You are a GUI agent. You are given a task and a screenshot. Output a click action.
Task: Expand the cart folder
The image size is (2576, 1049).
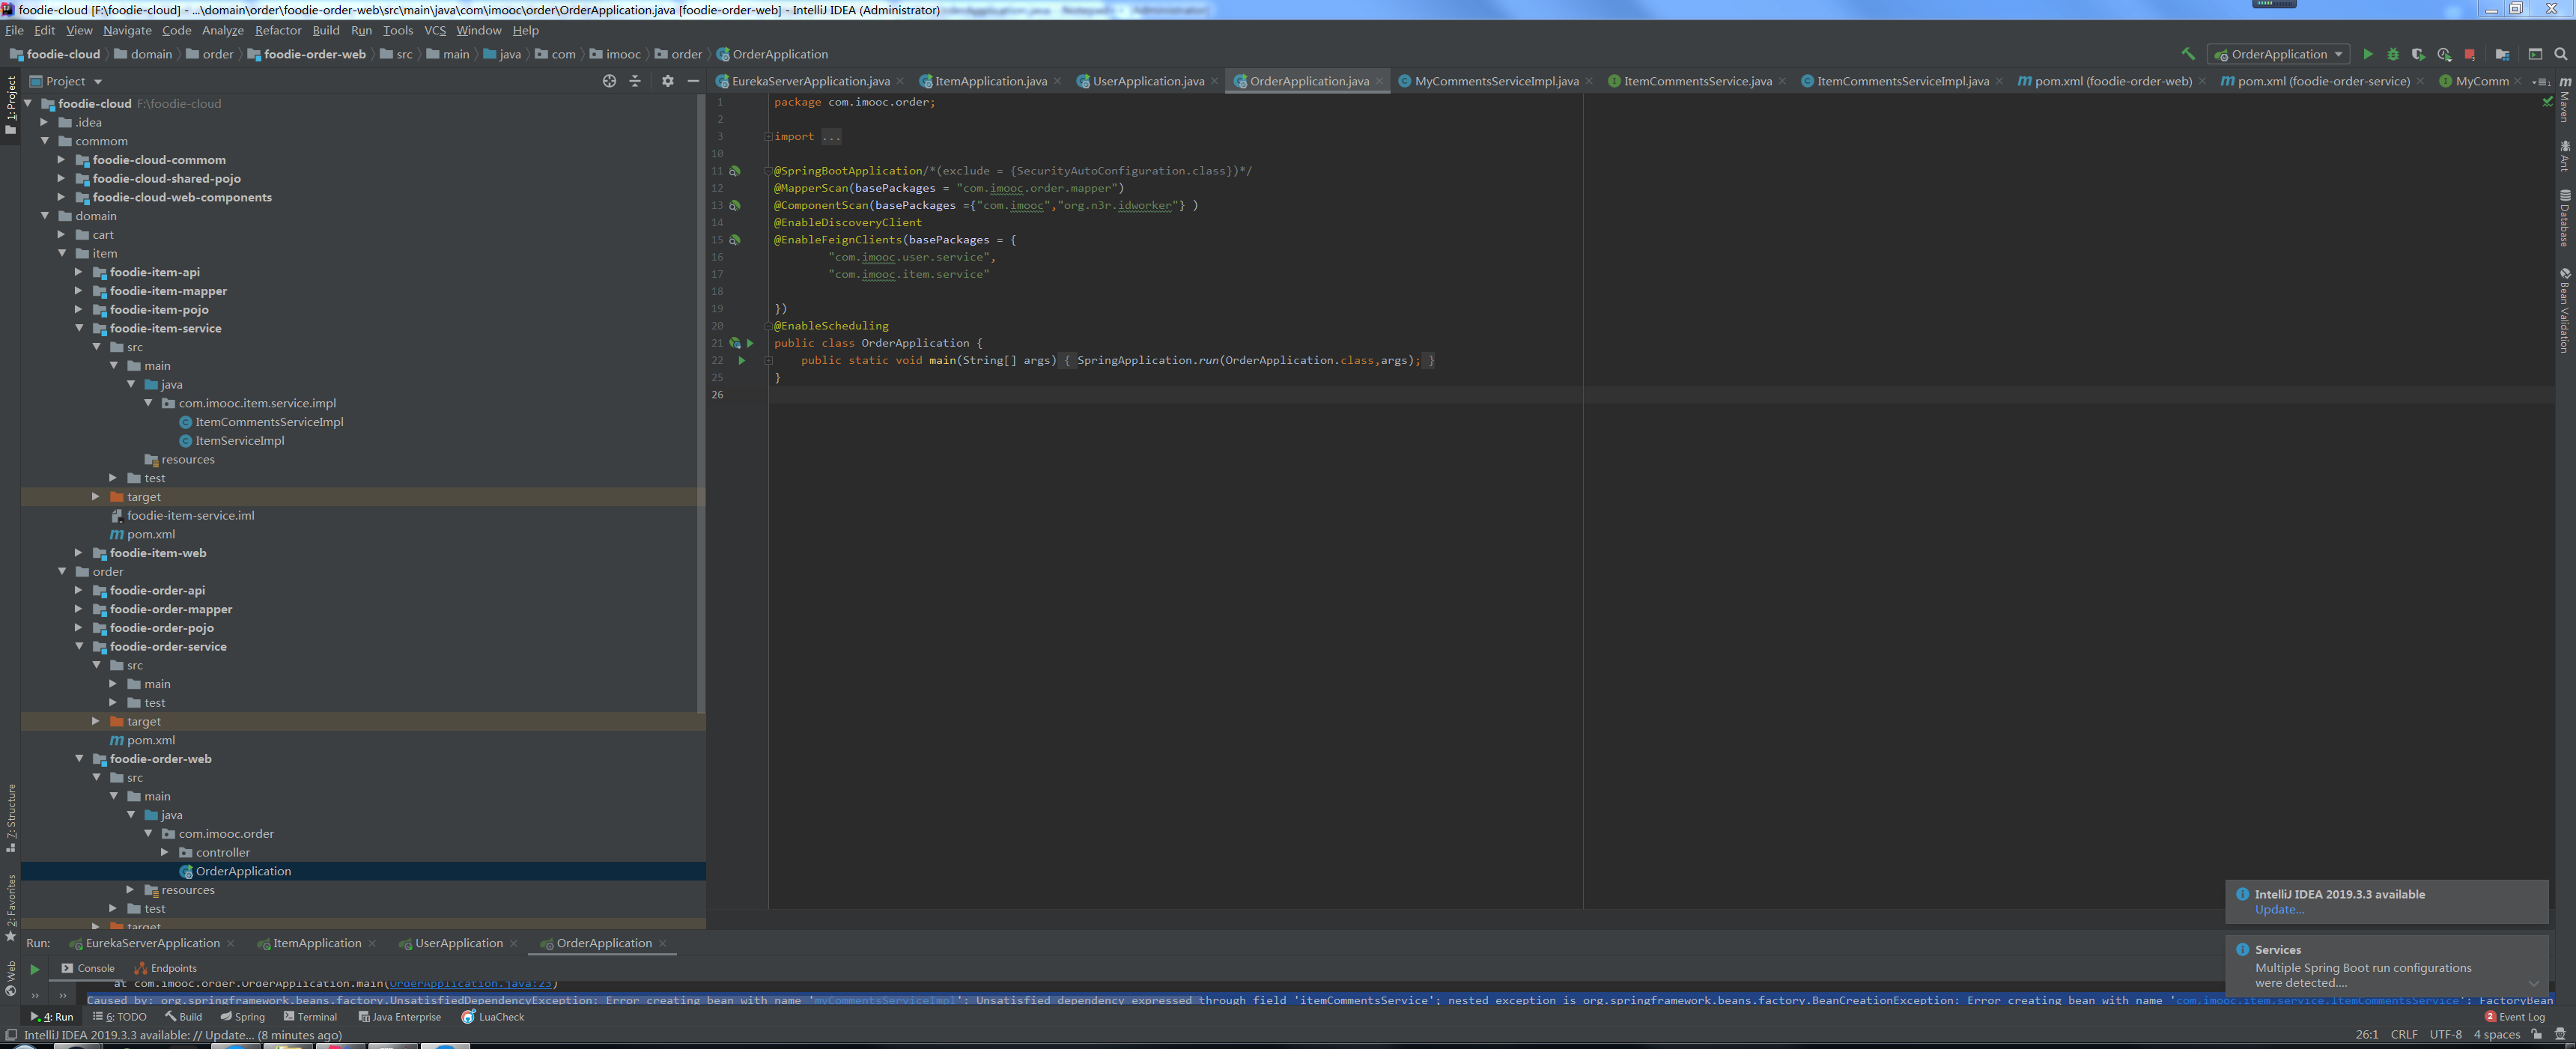(61, 235)
